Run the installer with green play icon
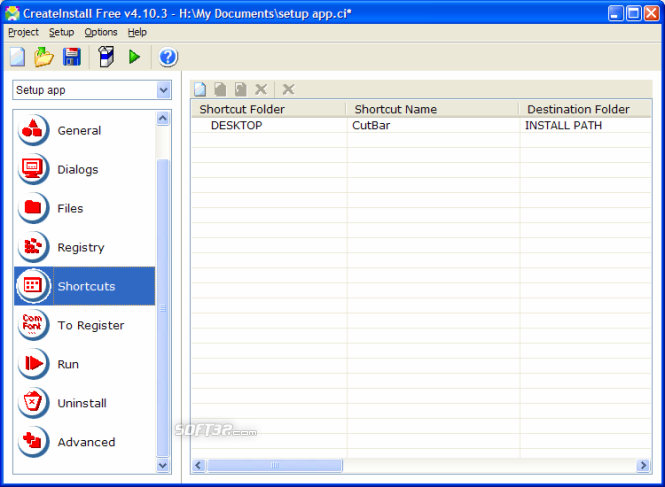Viewport: 665px width, 487px height. 134,57
